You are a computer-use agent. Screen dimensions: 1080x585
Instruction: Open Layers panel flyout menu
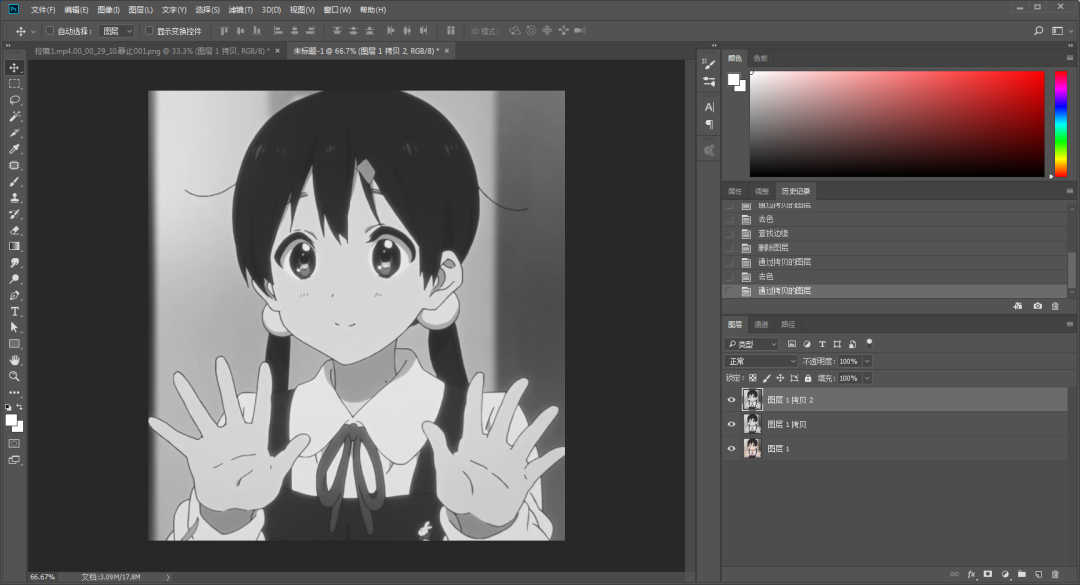pos(1070,324)
